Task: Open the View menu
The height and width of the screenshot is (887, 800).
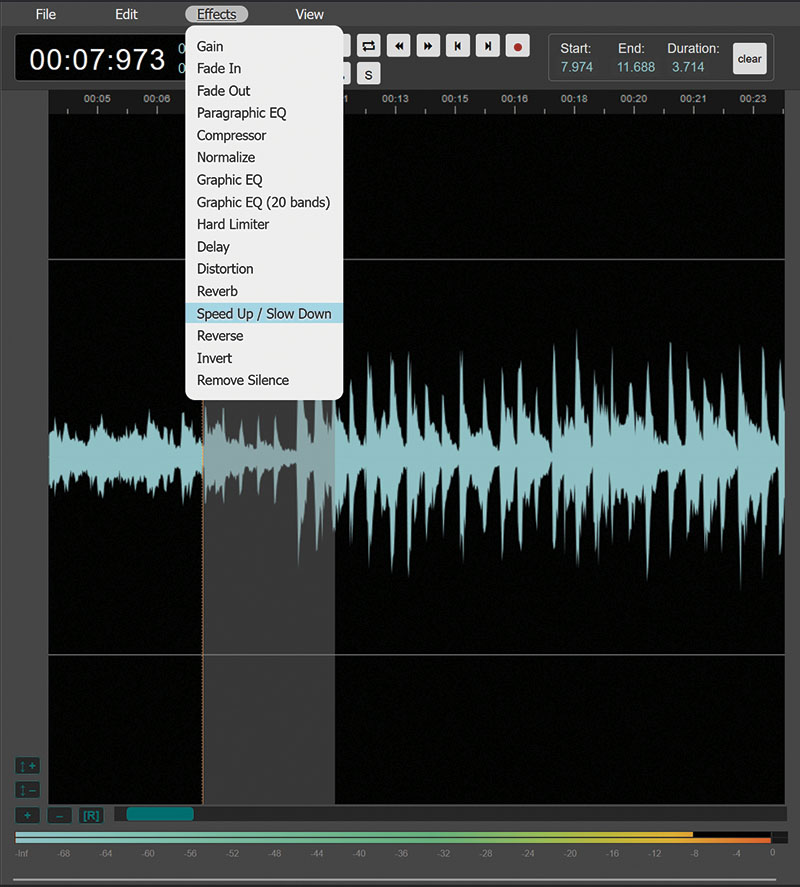Action: pos(310,15)
